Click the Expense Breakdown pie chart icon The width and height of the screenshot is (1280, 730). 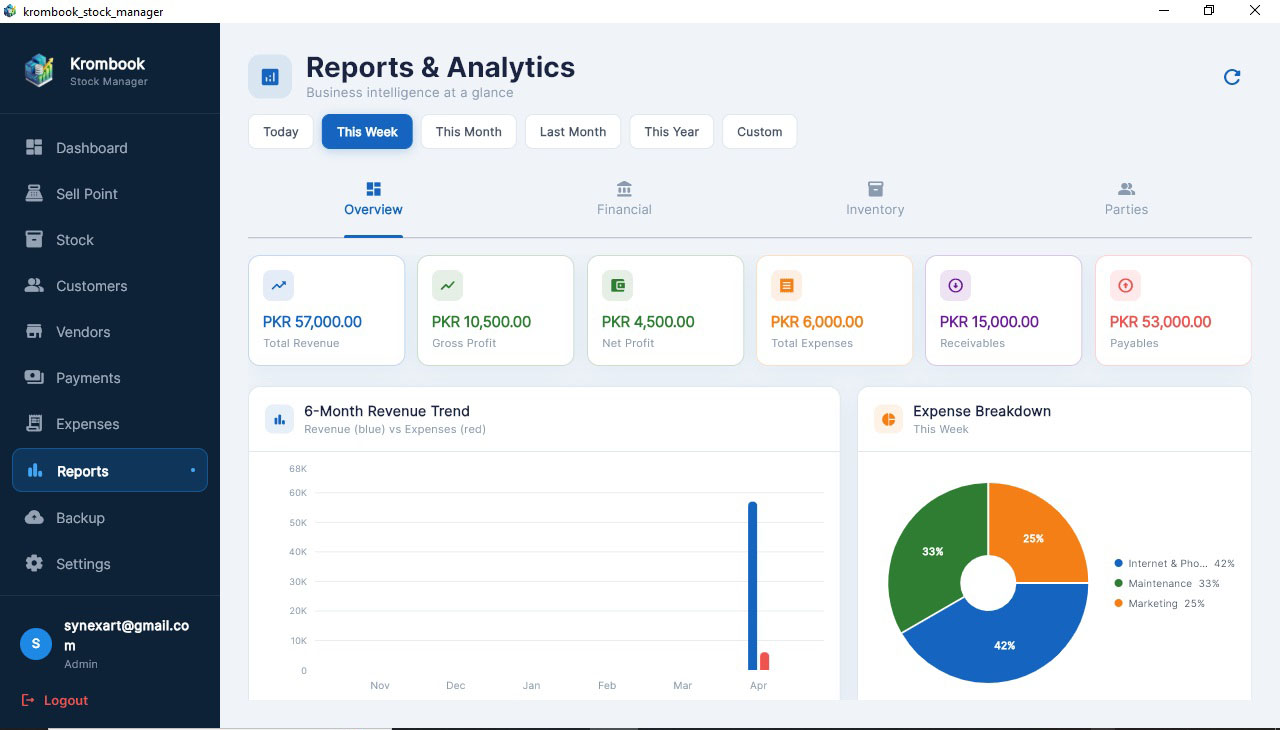887,419
